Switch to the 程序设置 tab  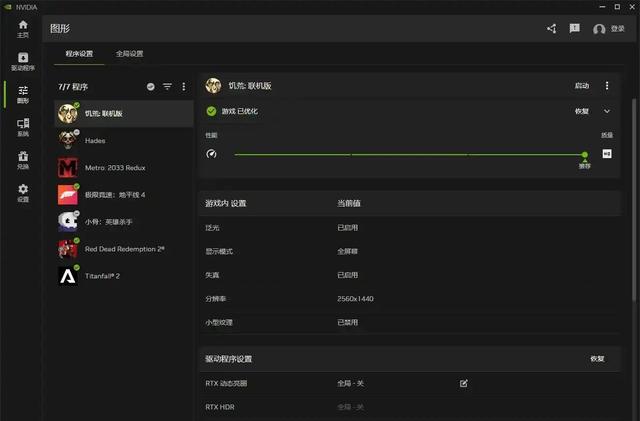coord(79,53)
